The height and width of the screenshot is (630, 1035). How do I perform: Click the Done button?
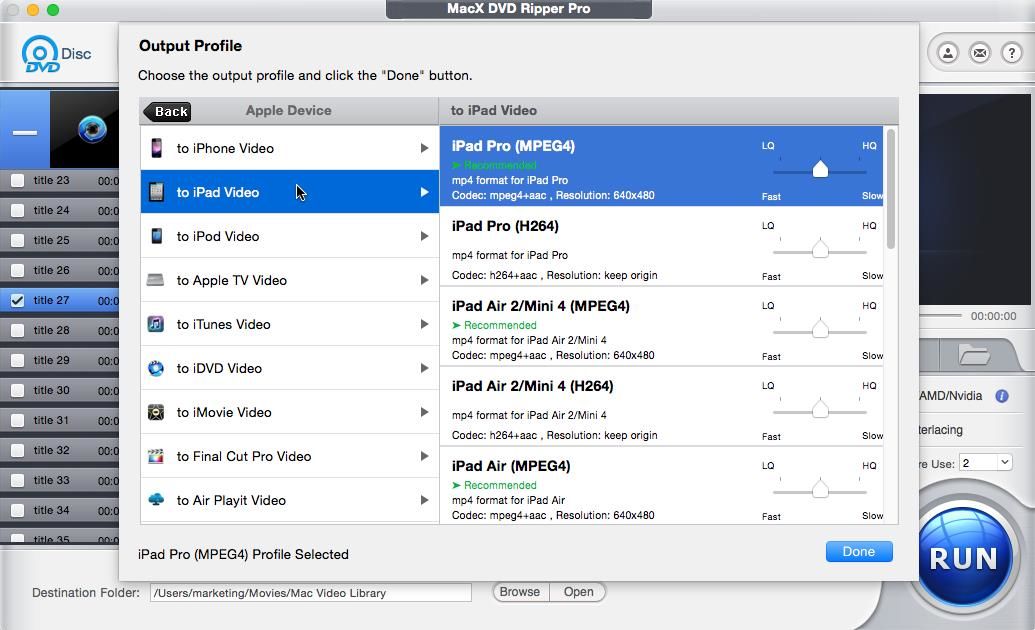pos(858,551)
